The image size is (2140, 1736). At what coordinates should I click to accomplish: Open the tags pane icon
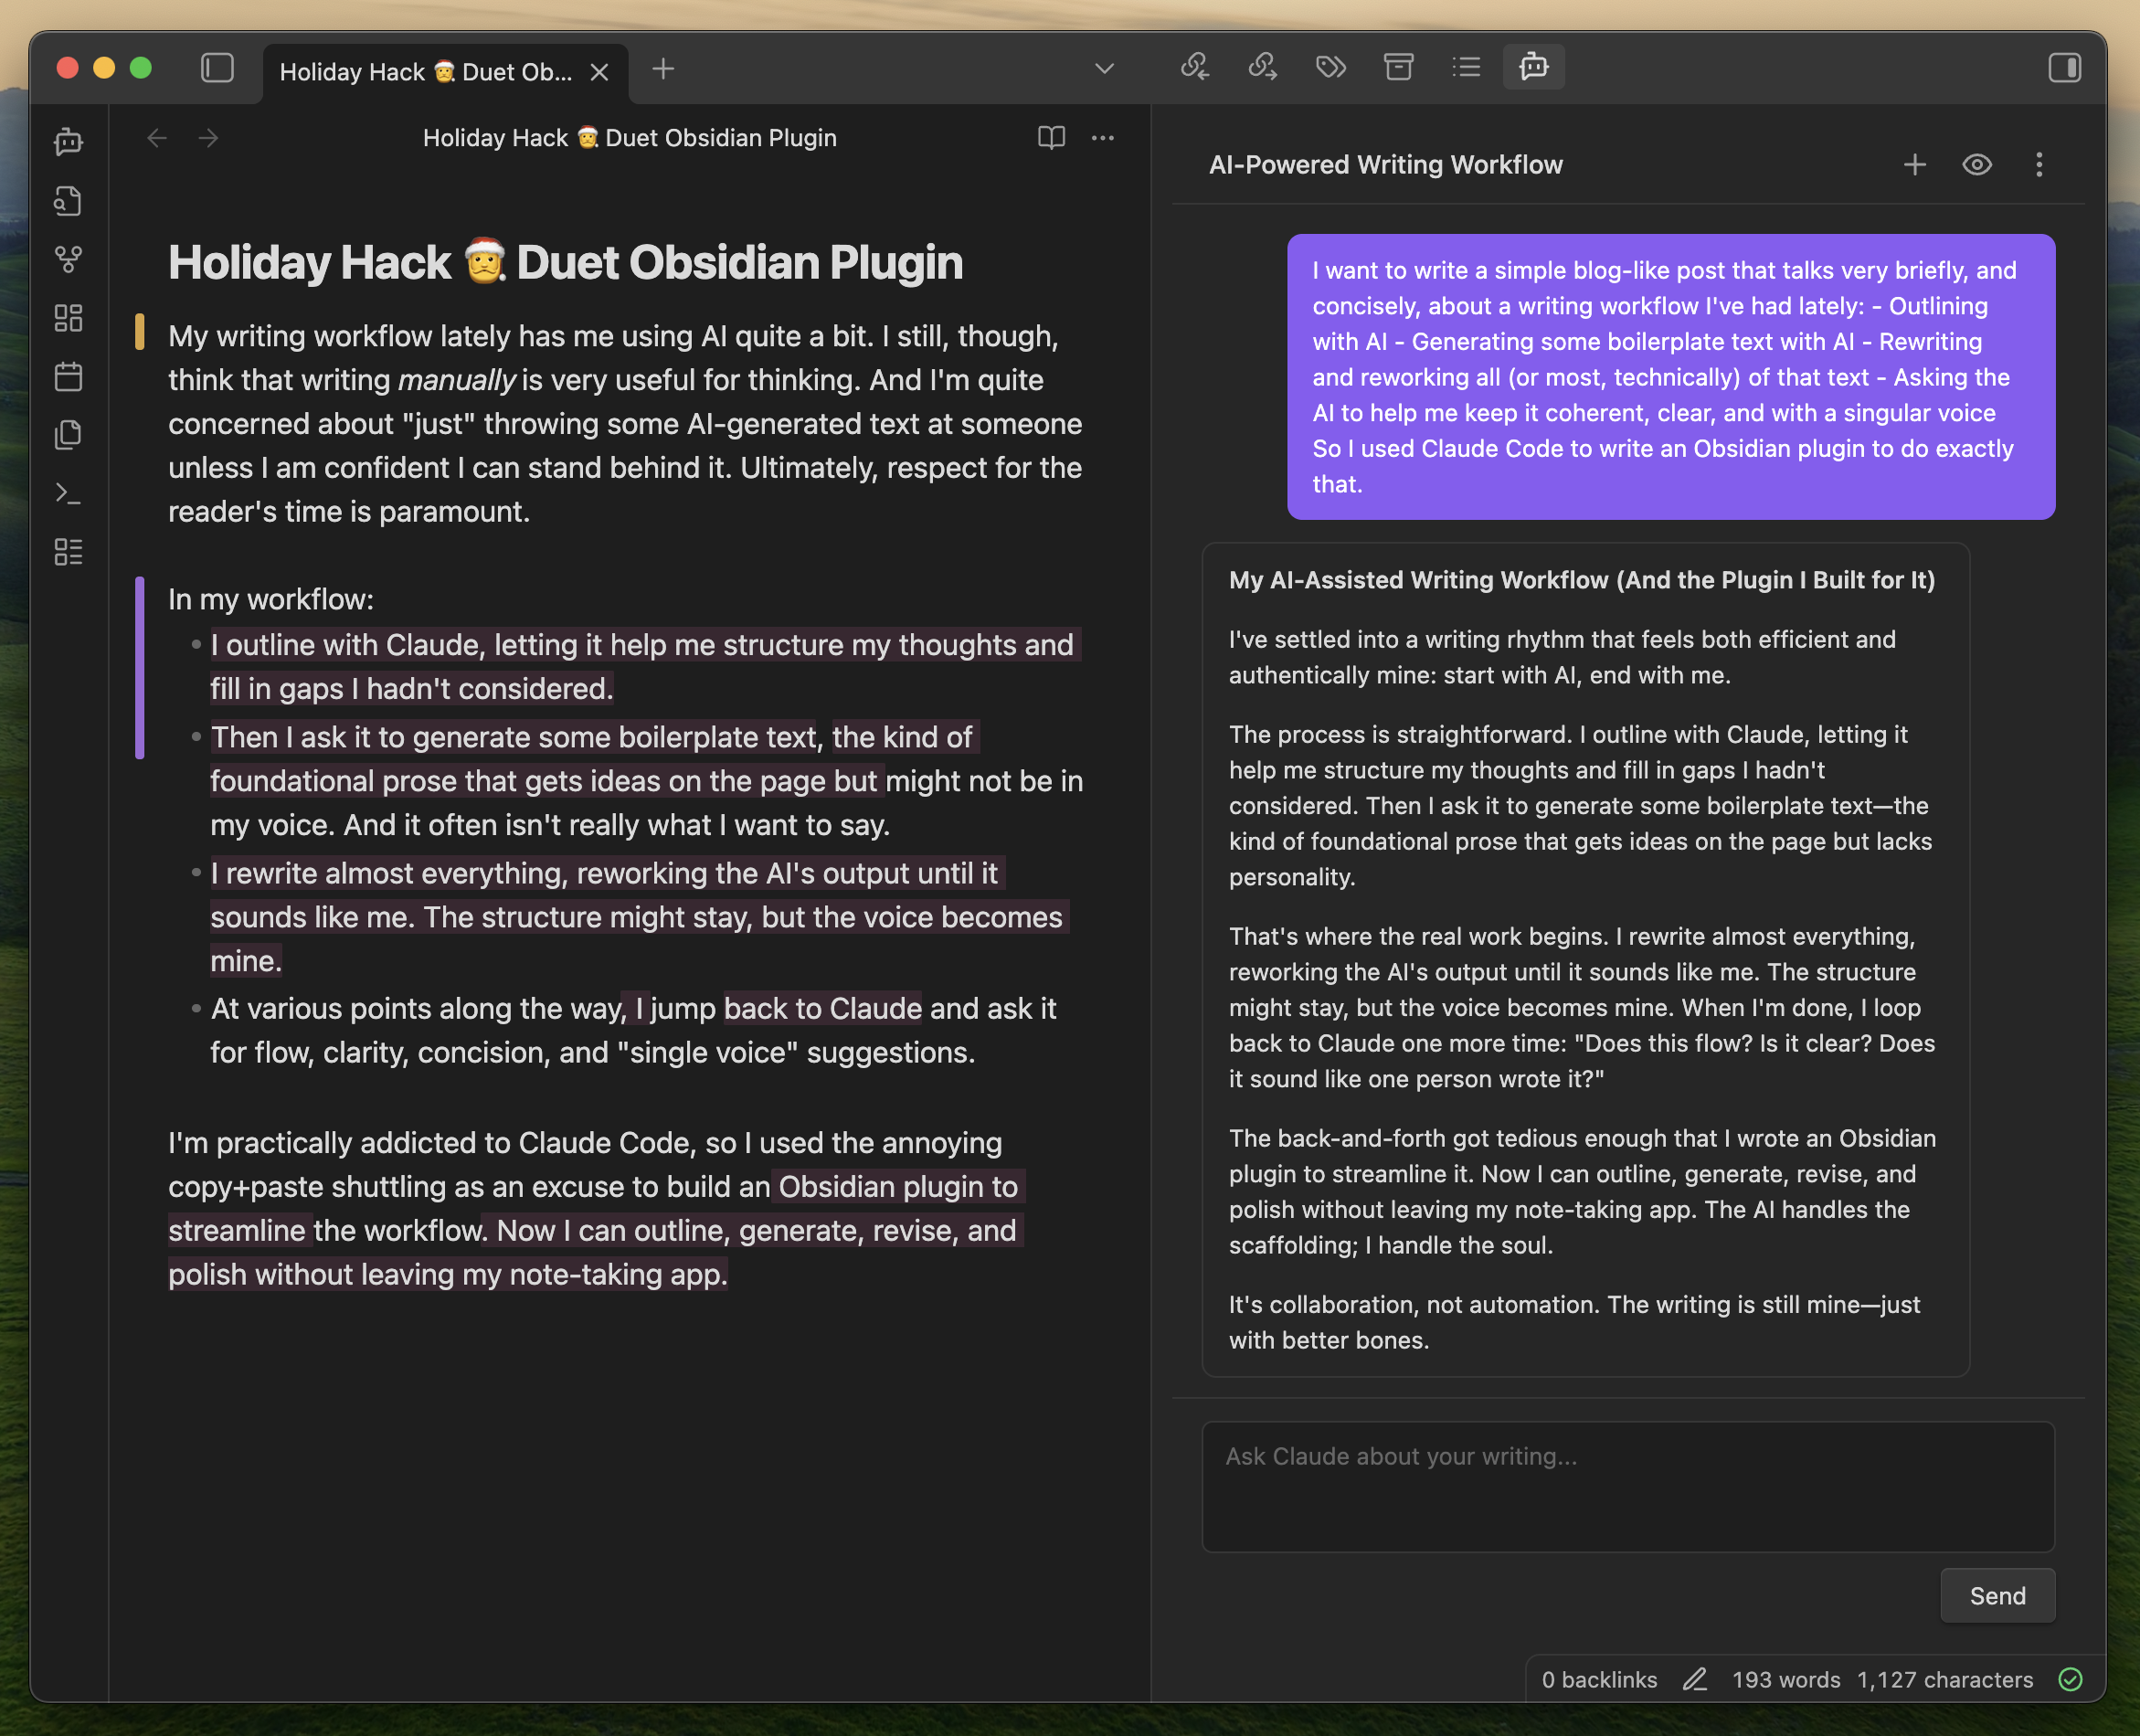(x=1330, y=67)
